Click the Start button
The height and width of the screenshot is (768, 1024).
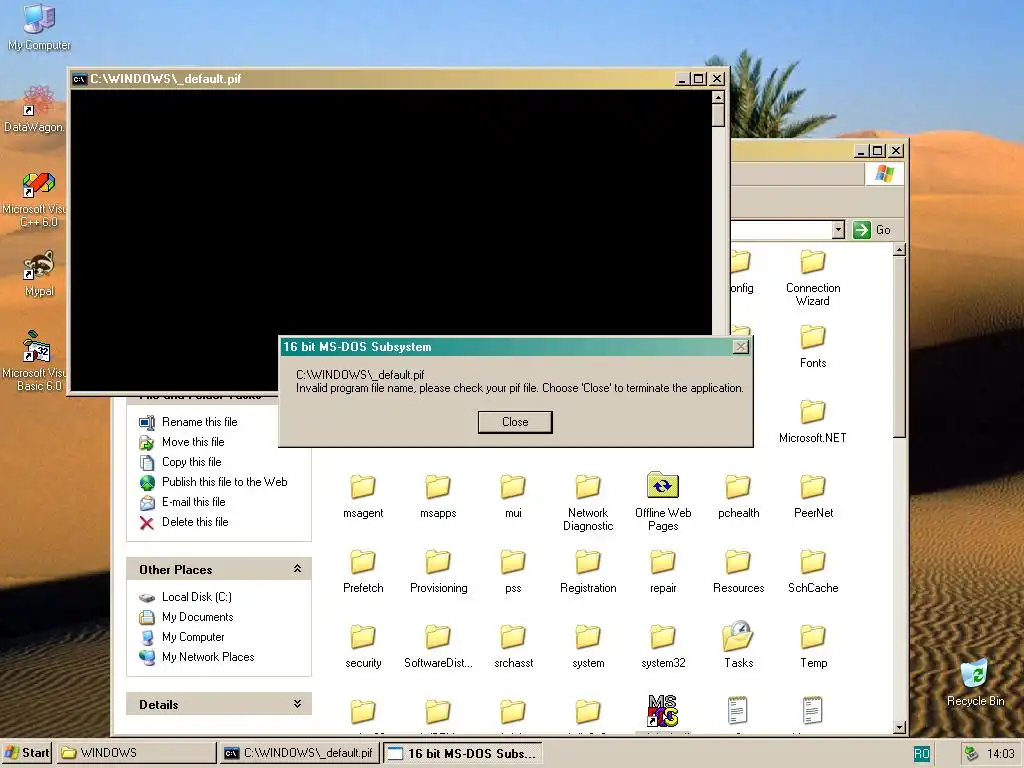pyautogui.click(x=26, y=753)
